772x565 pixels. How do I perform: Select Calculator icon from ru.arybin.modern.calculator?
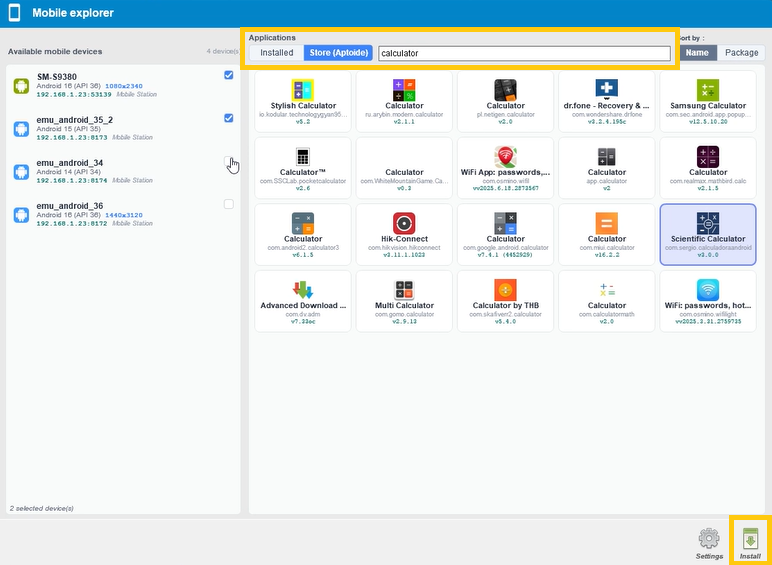click(x=404, y=90)
